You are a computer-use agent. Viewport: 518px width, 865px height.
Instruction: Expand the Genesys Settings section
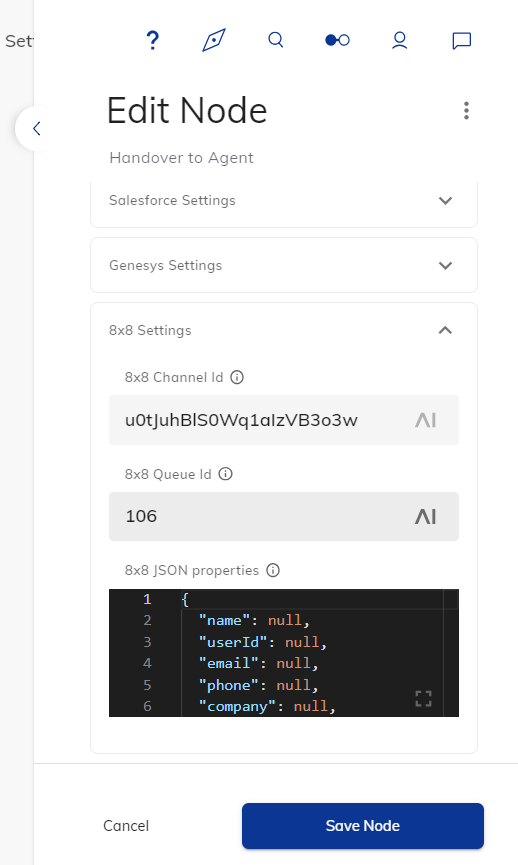coord(284,265)
